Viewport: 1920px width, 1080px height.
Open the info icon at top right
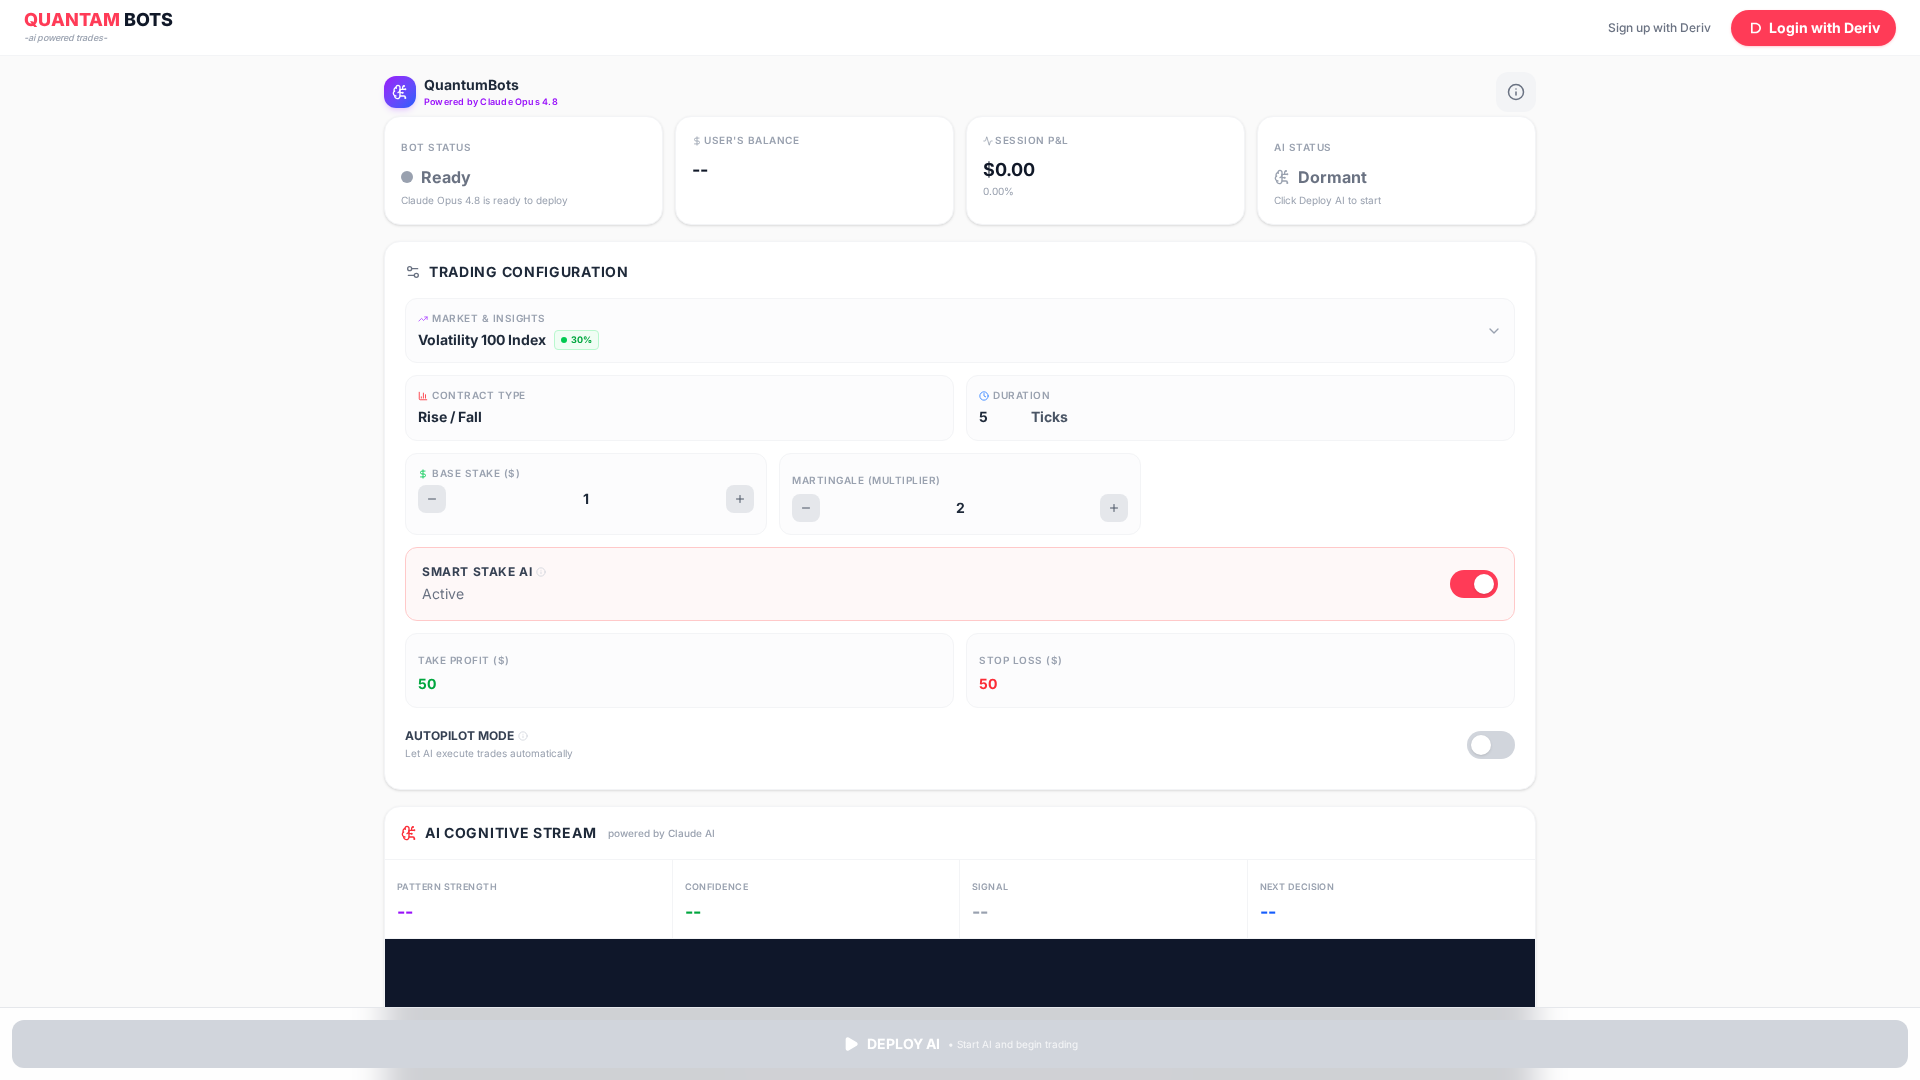pos(1516,92)
